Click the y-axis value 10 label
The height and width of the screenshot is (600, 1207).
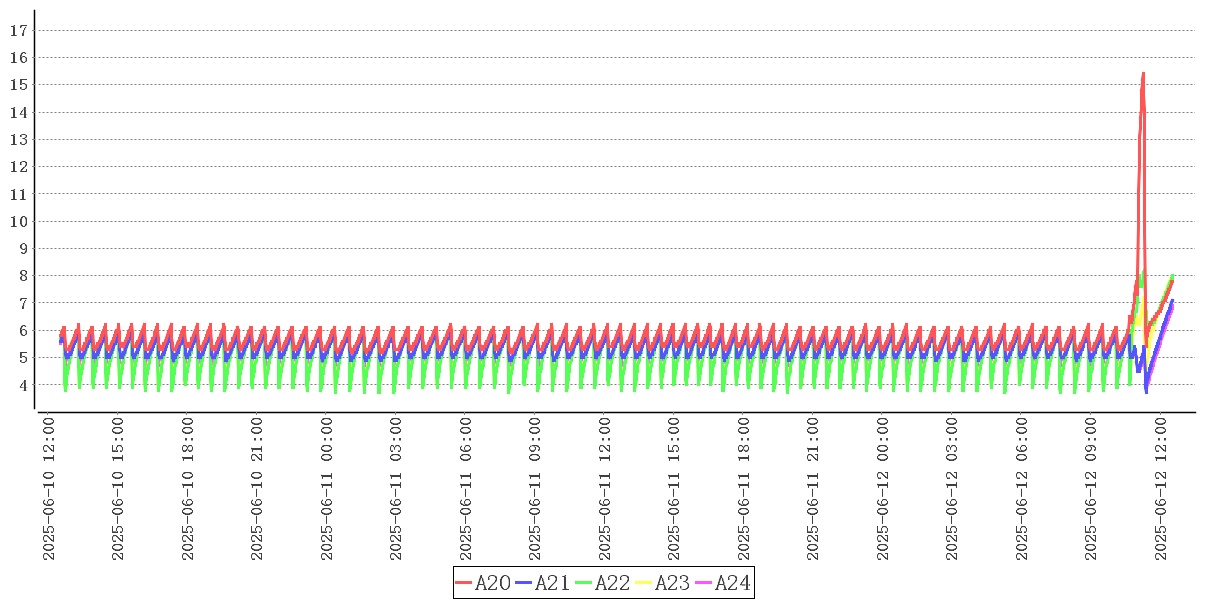(17, 221)
